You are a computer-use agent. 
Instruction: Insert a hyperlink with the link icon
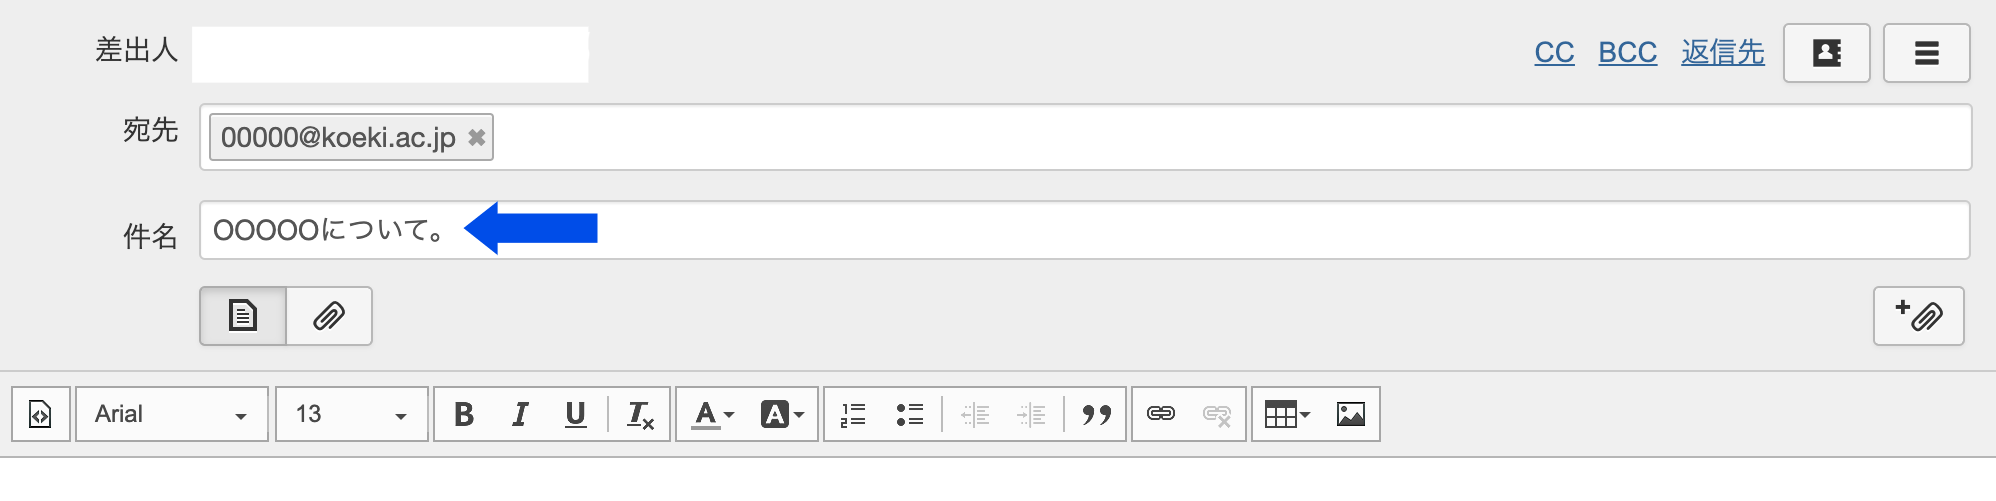[1160, 414]
